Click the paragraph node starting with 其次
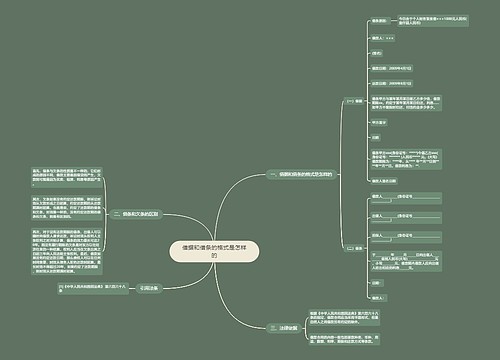Viewport: 500px width, 360px height. [x=67, y=208]
